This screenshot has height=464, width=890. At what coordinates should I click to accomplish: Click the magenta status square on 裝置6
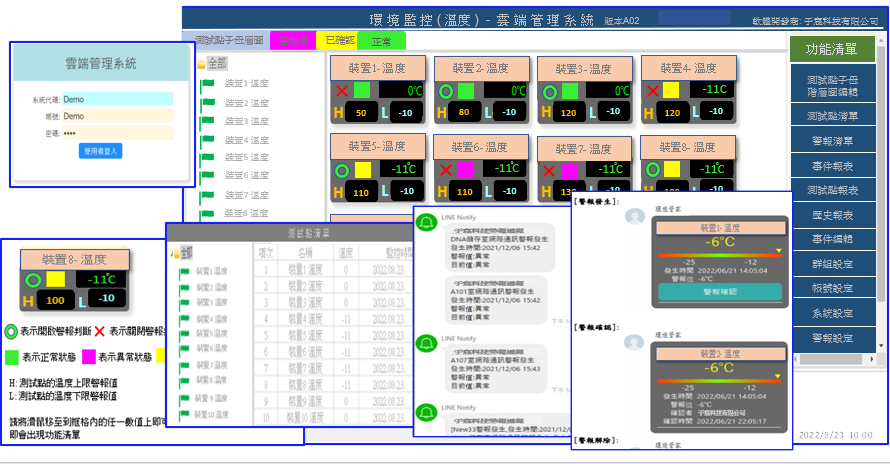(465, 170)
